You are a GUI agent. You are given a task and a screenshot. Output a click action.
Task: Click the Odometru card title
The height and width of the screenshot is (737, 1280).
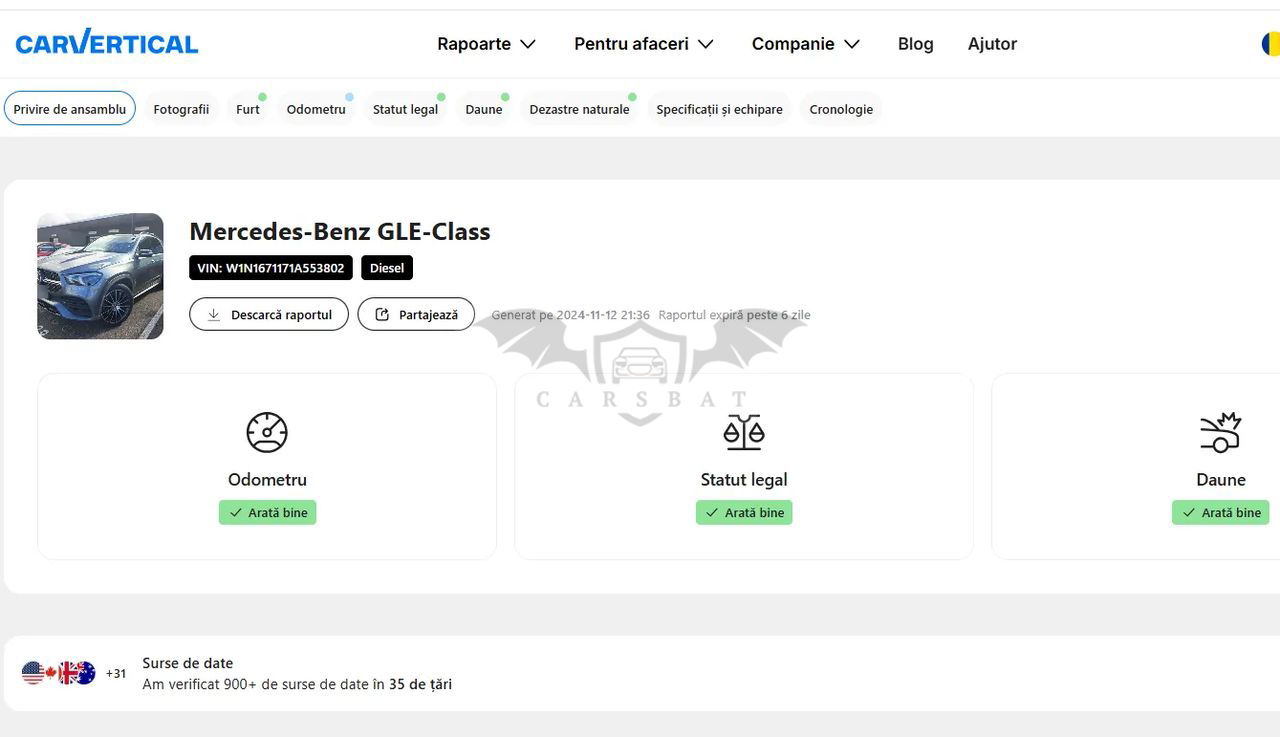[x=267, y=480]
